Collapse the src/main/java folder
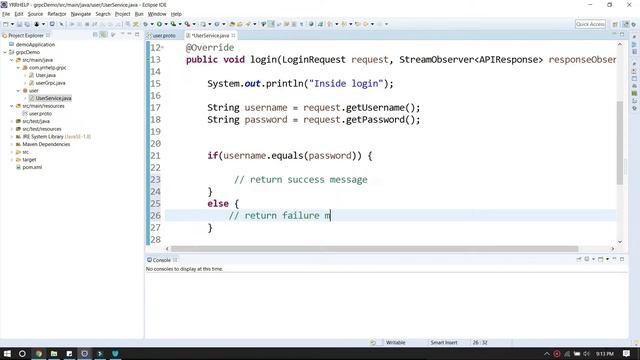Image resolution: width=640 pixels, height=360 pixels. point(11,60)
